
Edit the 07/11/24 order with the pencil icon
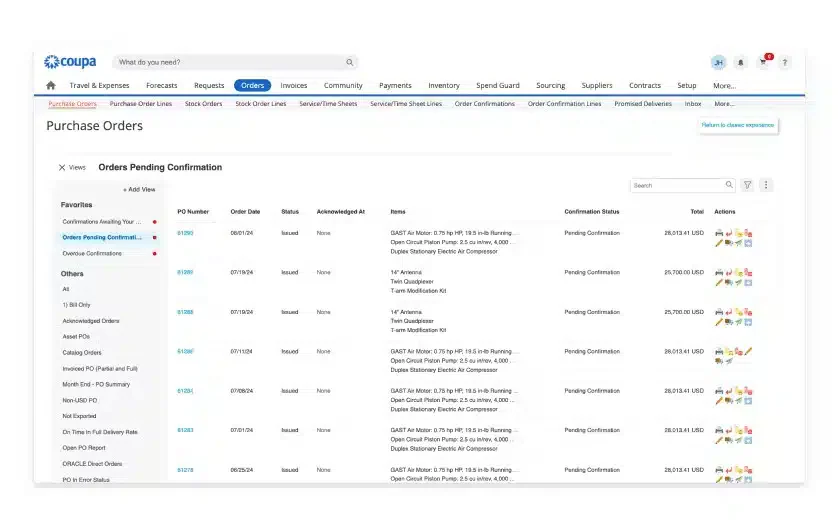(x=748, y=352)
